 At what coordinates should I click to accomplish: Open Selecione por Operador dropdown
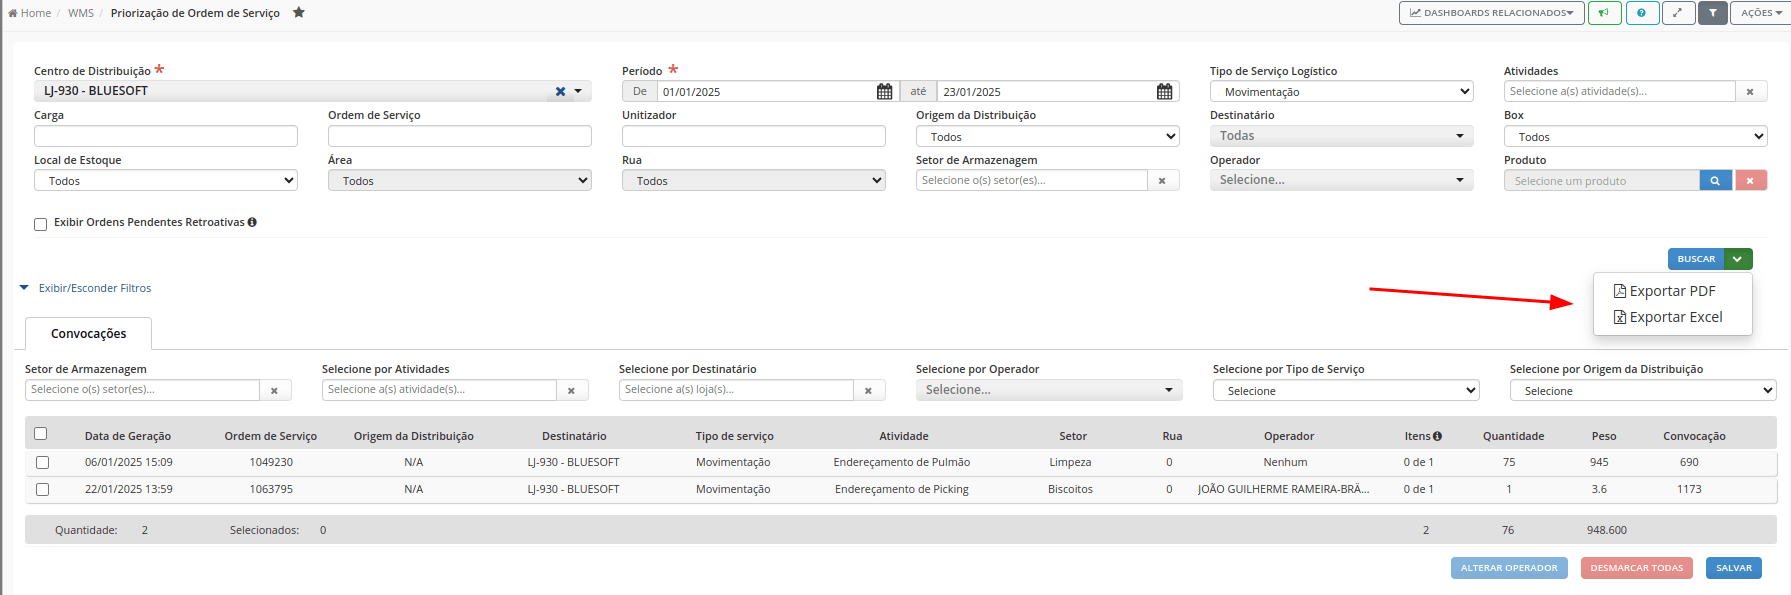[x=1049, y=390]
